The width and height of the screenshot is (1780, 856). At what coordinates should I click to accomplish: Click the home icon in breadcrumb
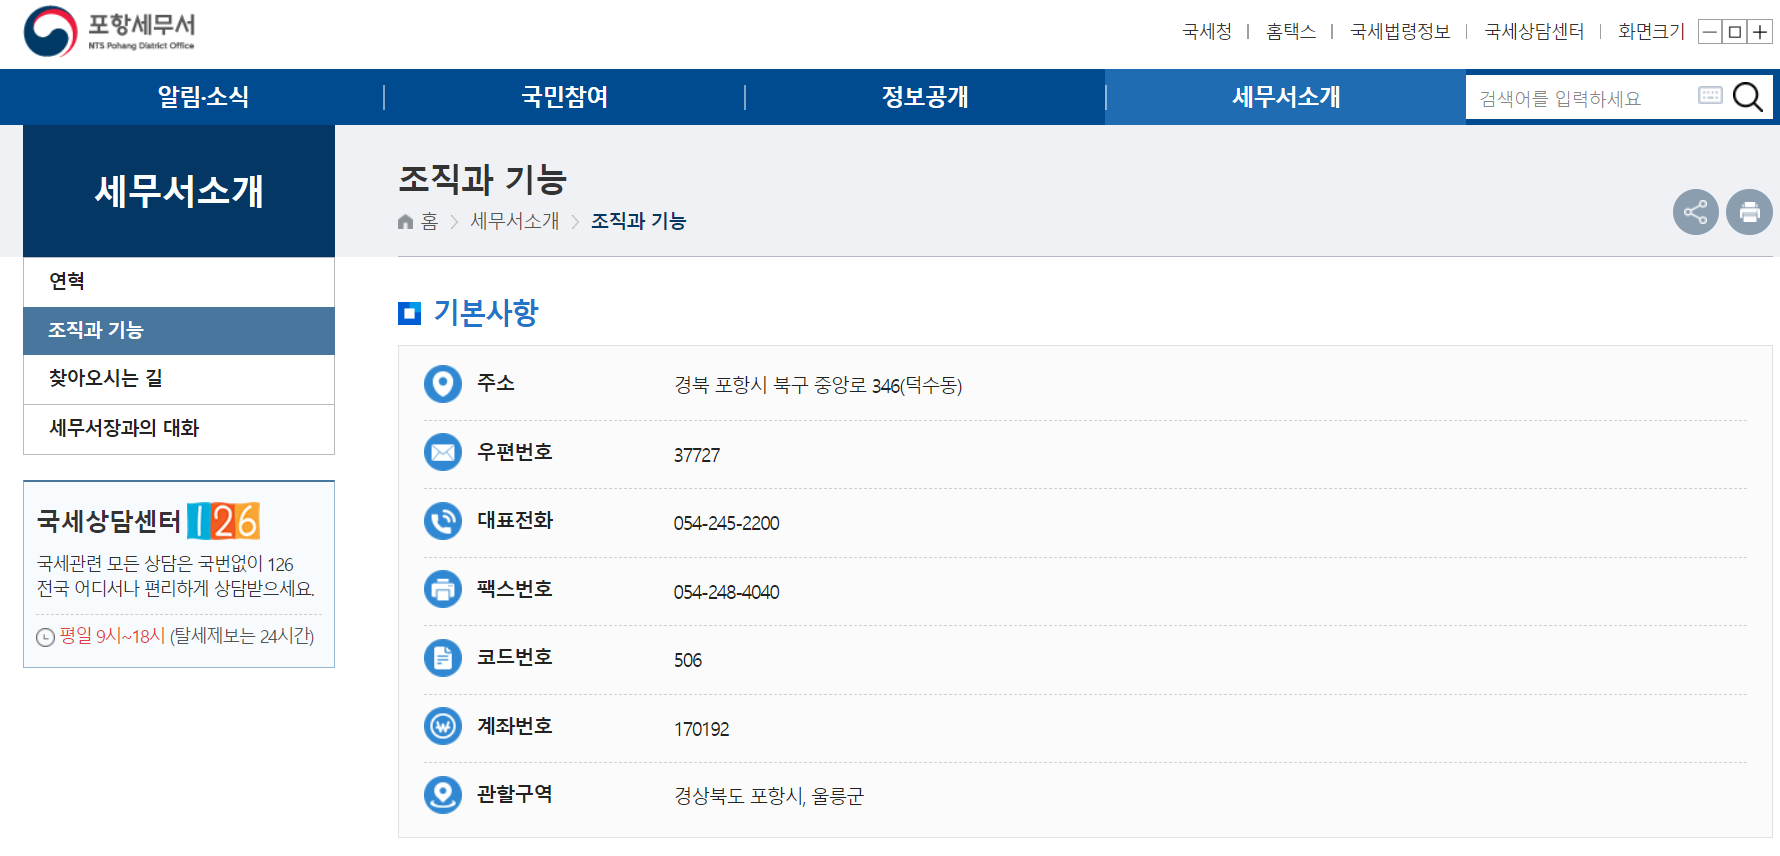point(405,222)
